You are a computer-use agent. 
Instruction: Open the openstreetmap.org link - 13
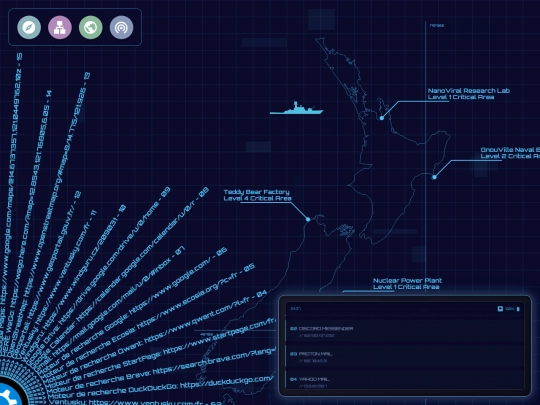click(48, 215)
